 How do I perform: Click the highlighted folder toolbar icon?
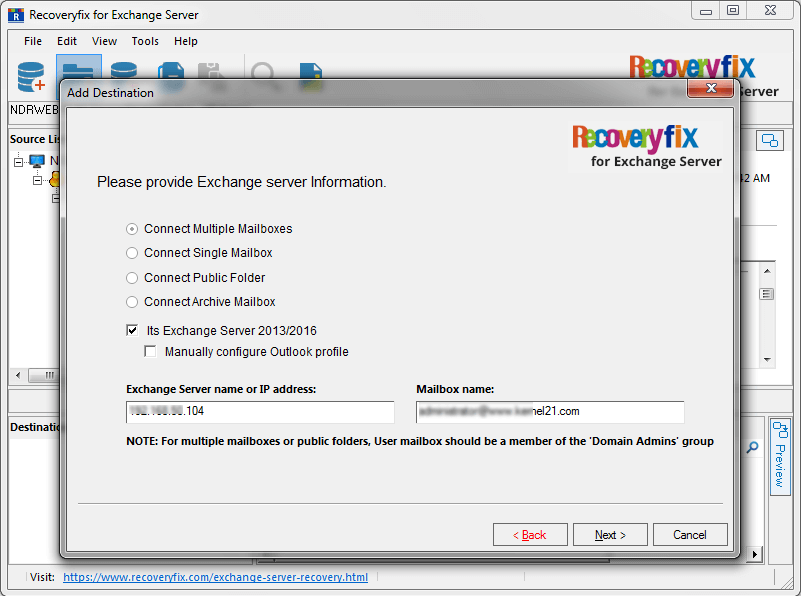pos(79,68)
